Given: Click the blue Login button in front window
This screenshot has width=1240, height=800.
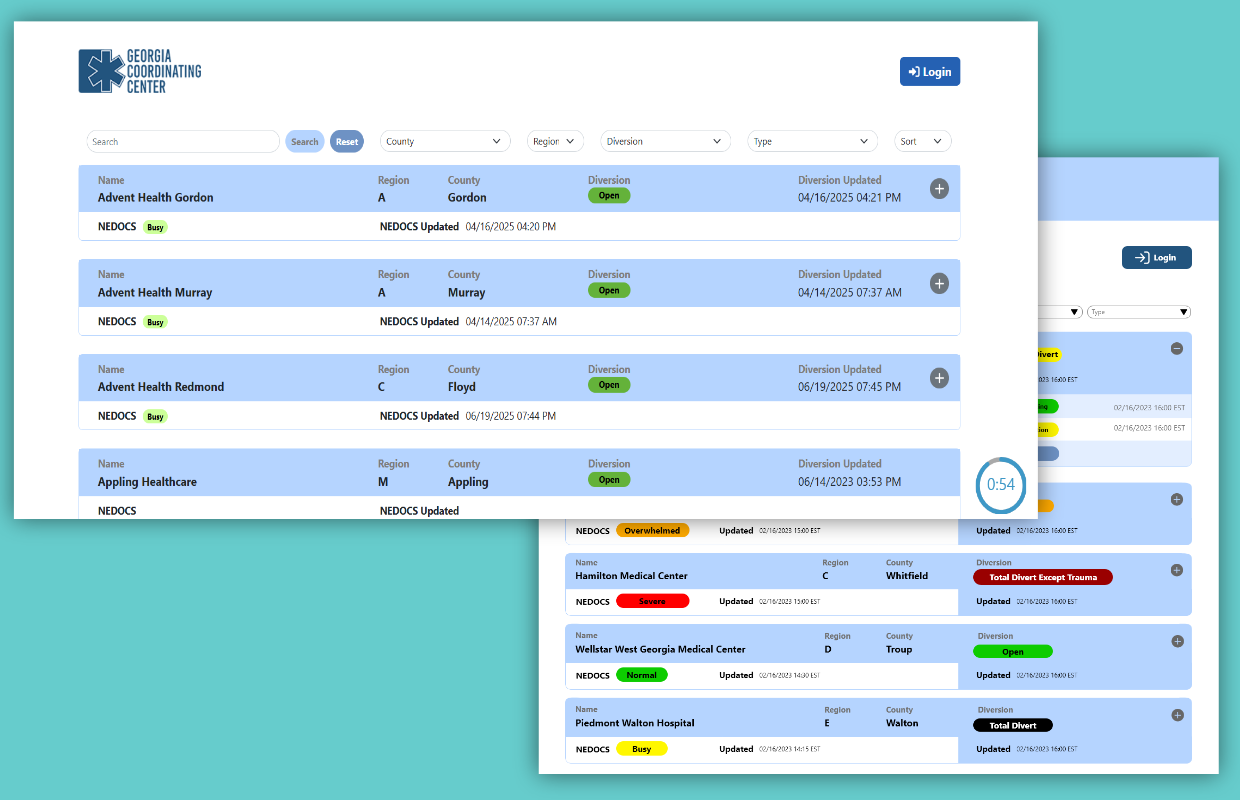Looking at the screenshot, I should click(x=929, y=72).
